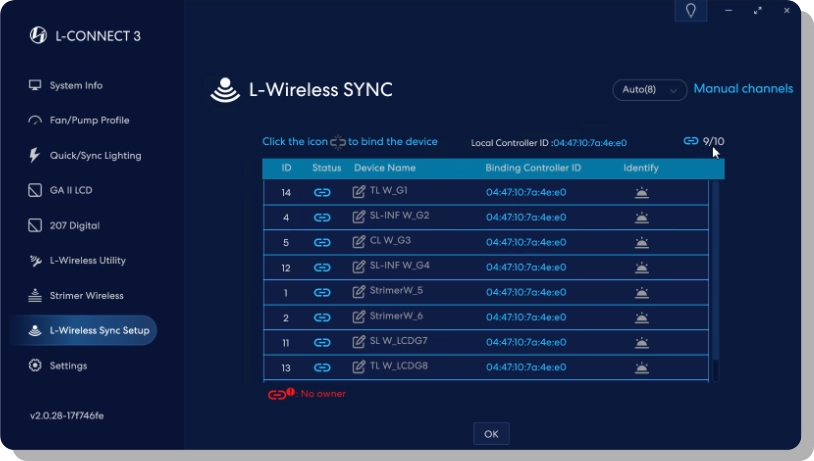
Task: Click link status icon for TL W_G1
Action: (x=322, y=193)
